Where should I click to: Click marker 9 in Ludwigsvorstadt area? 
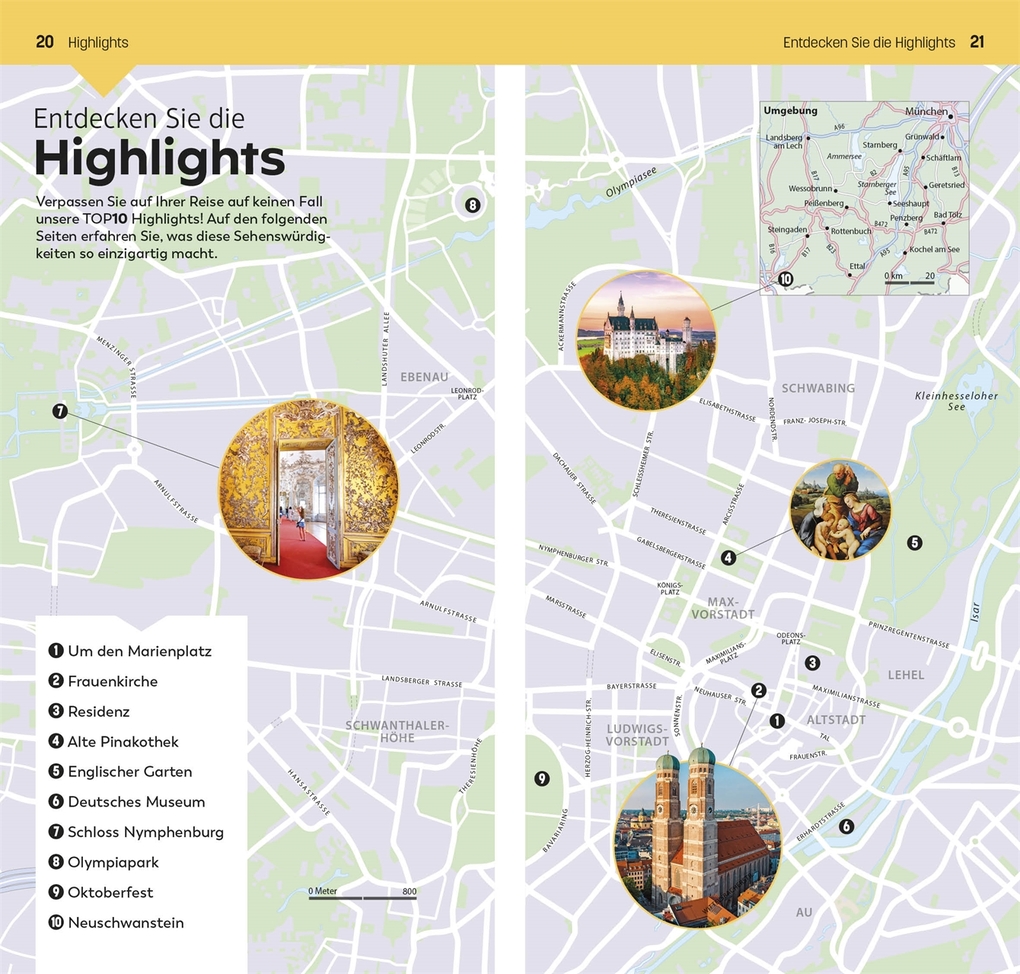pos(541,778)
